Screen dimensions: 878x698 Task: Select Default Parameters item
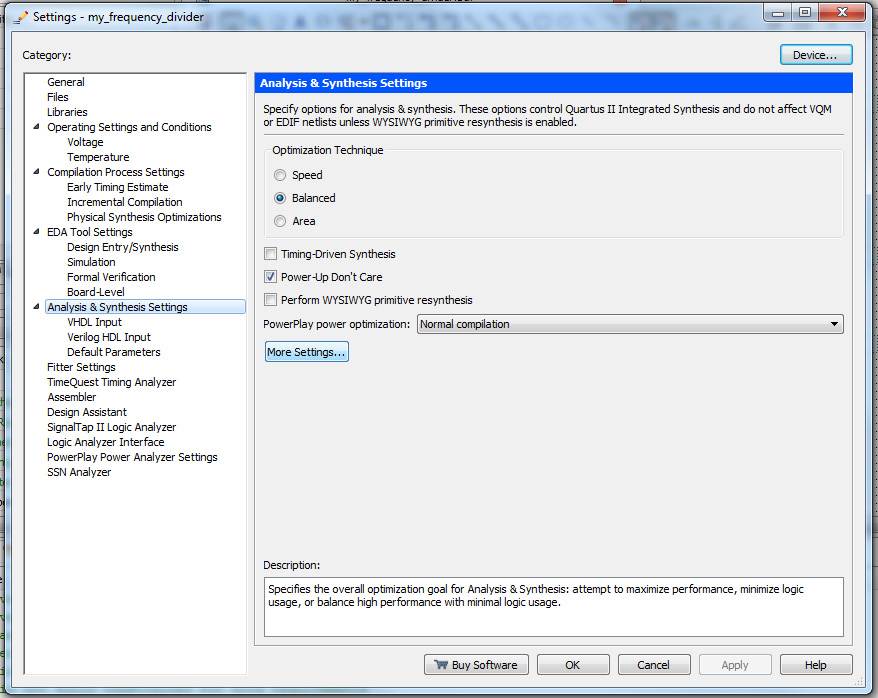tap(114, 352)
